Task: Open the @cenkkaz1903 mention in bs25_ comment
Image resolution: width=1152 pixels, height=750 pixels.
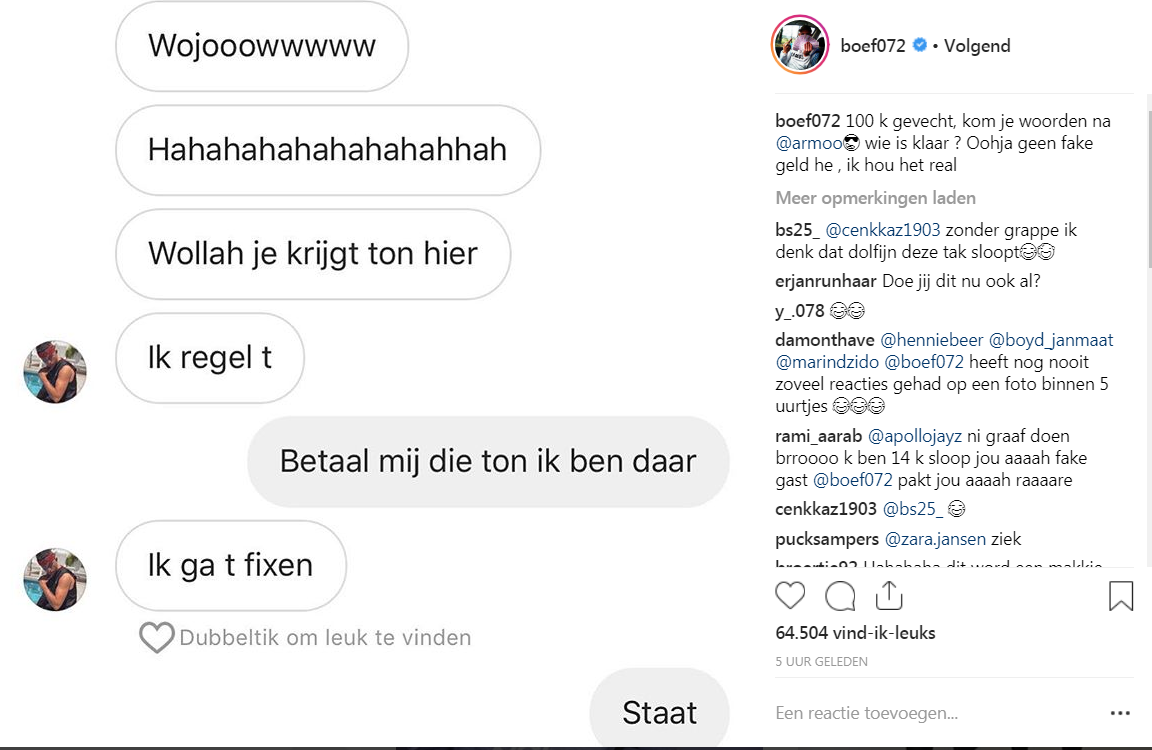Action: pyautogui.click(x=884, y=230)
